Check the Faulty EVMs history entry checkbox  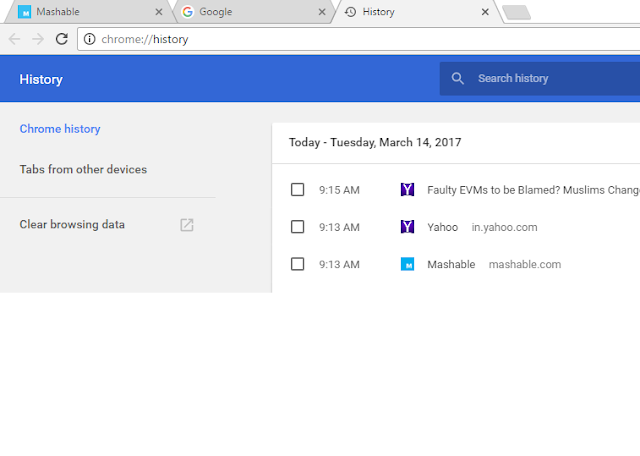297,189
